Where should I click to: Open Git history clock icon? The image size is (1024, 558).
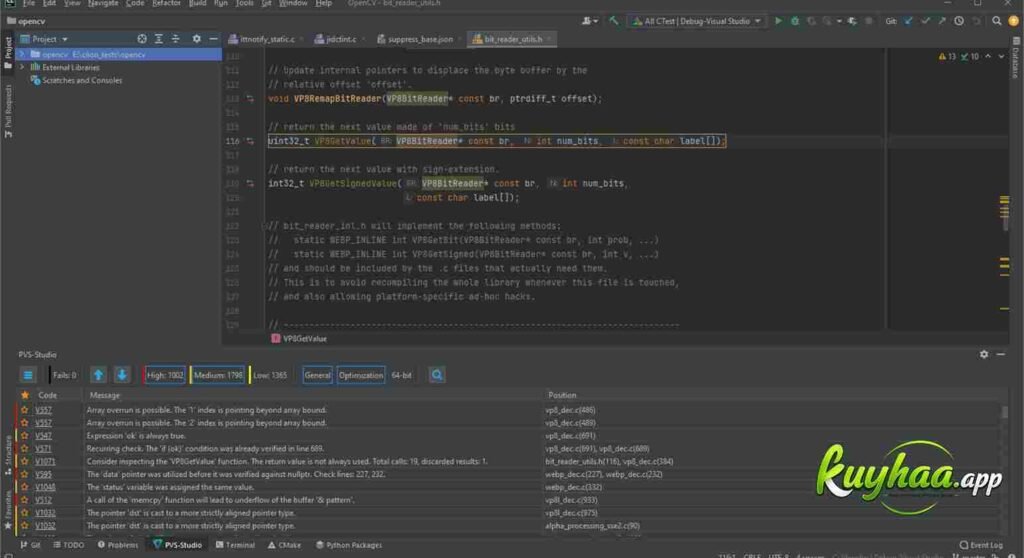pos(959,21)
